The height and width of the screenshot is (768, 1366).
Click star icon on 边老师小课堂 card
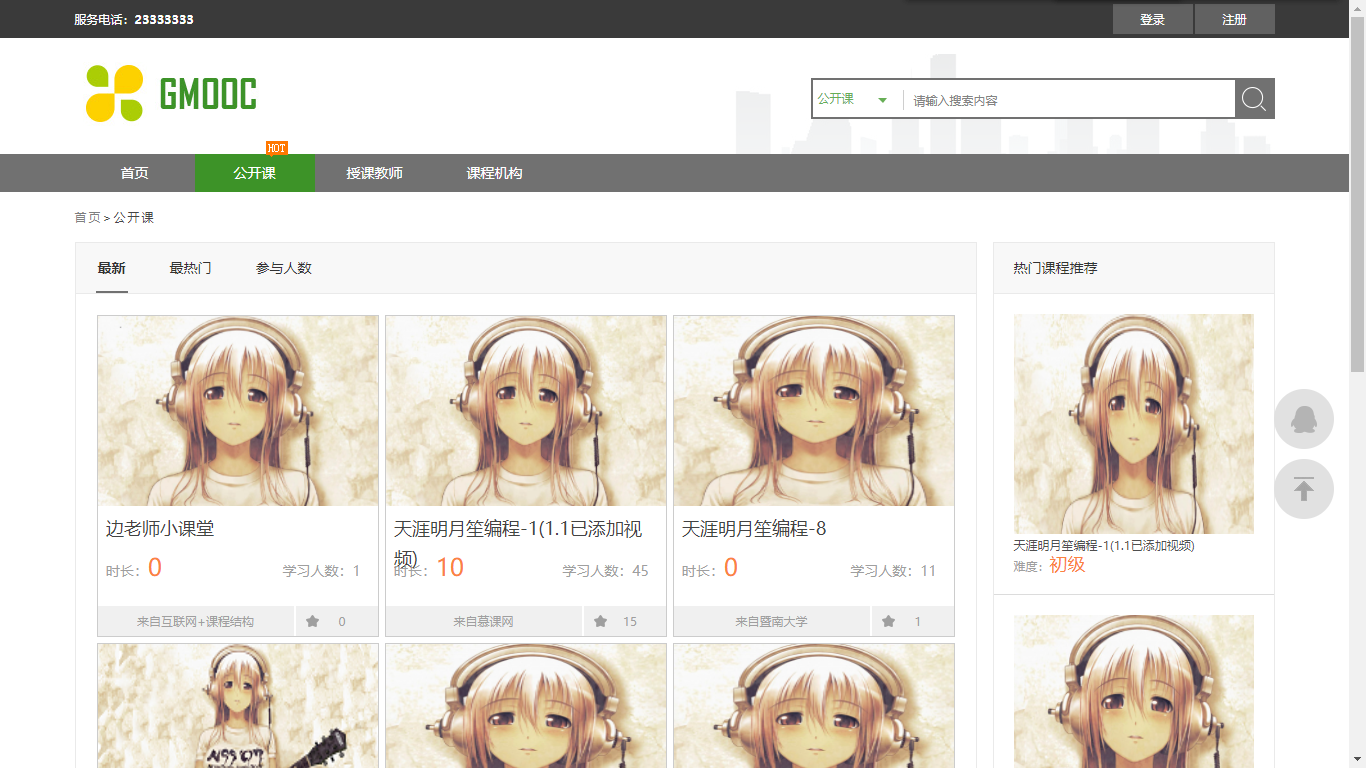pos(313,621)
